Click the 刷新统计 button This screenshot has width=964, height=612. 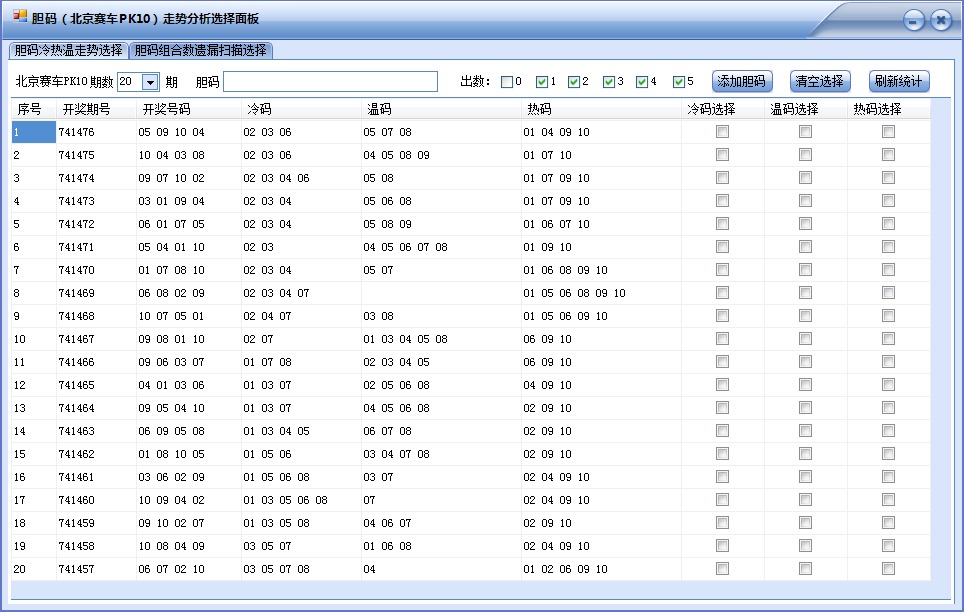click(x=896, y=81)
